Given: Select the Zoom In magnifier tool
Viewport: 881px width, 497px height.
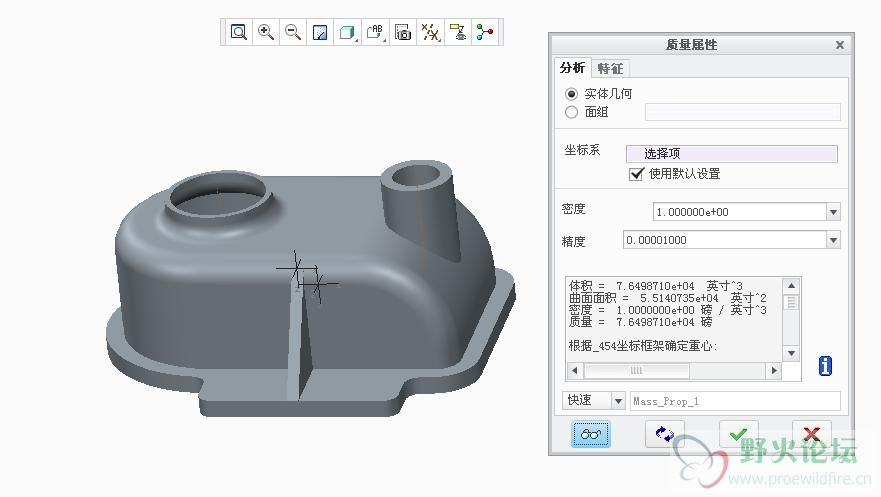Looking at the screenshot, I should [x=266, y=32].
